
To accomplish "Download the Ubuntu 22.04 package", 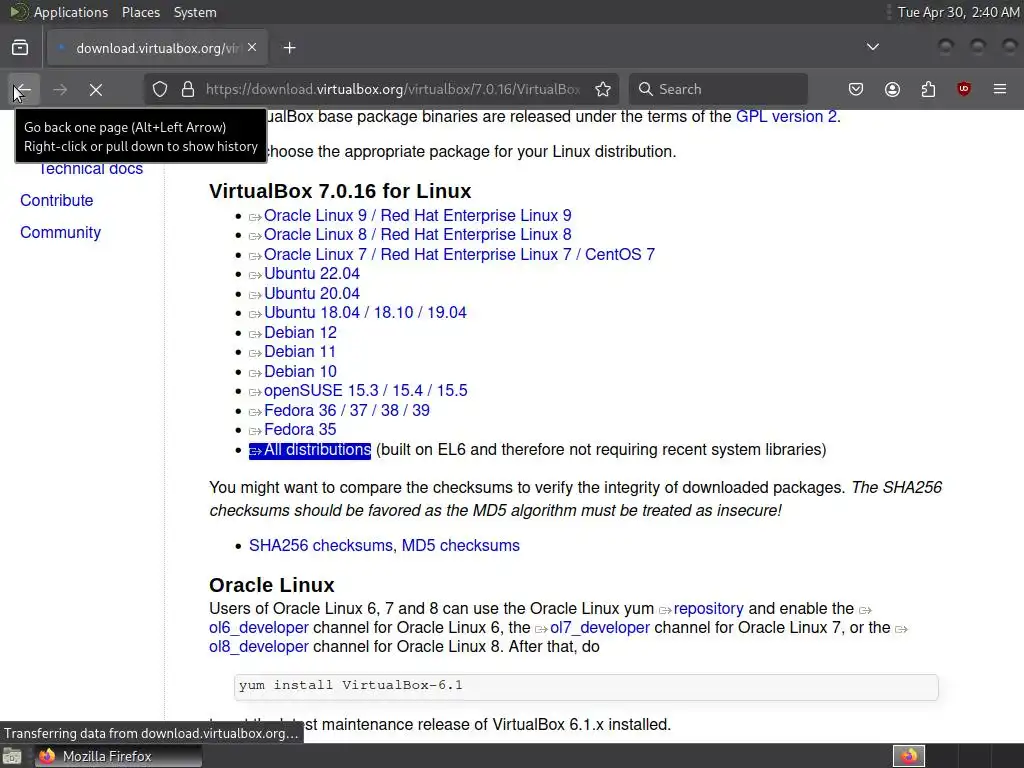I will coord(312,274).
